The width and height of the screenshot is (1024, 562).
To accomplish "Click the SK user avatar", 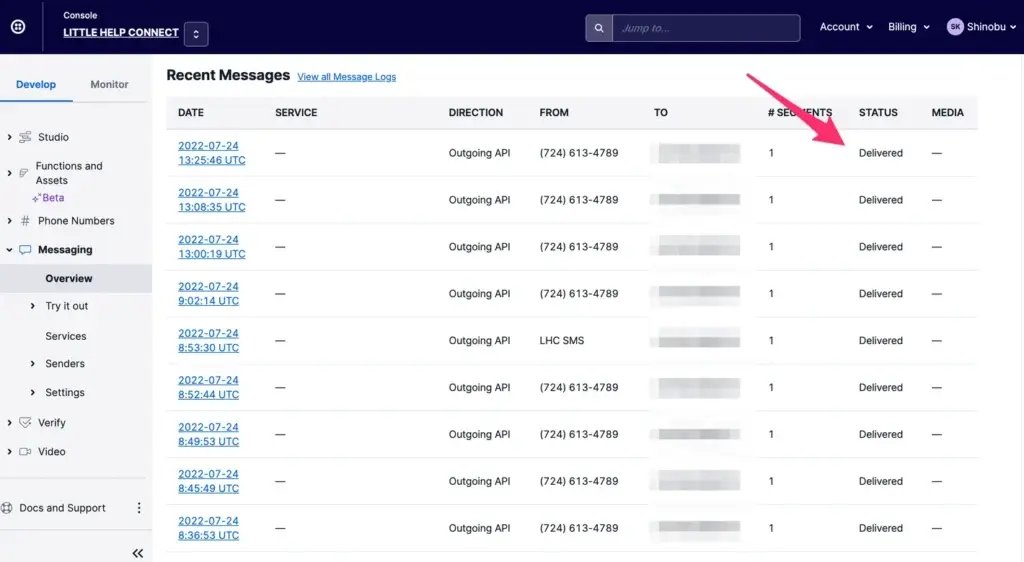I will click(x=955, y=27).
